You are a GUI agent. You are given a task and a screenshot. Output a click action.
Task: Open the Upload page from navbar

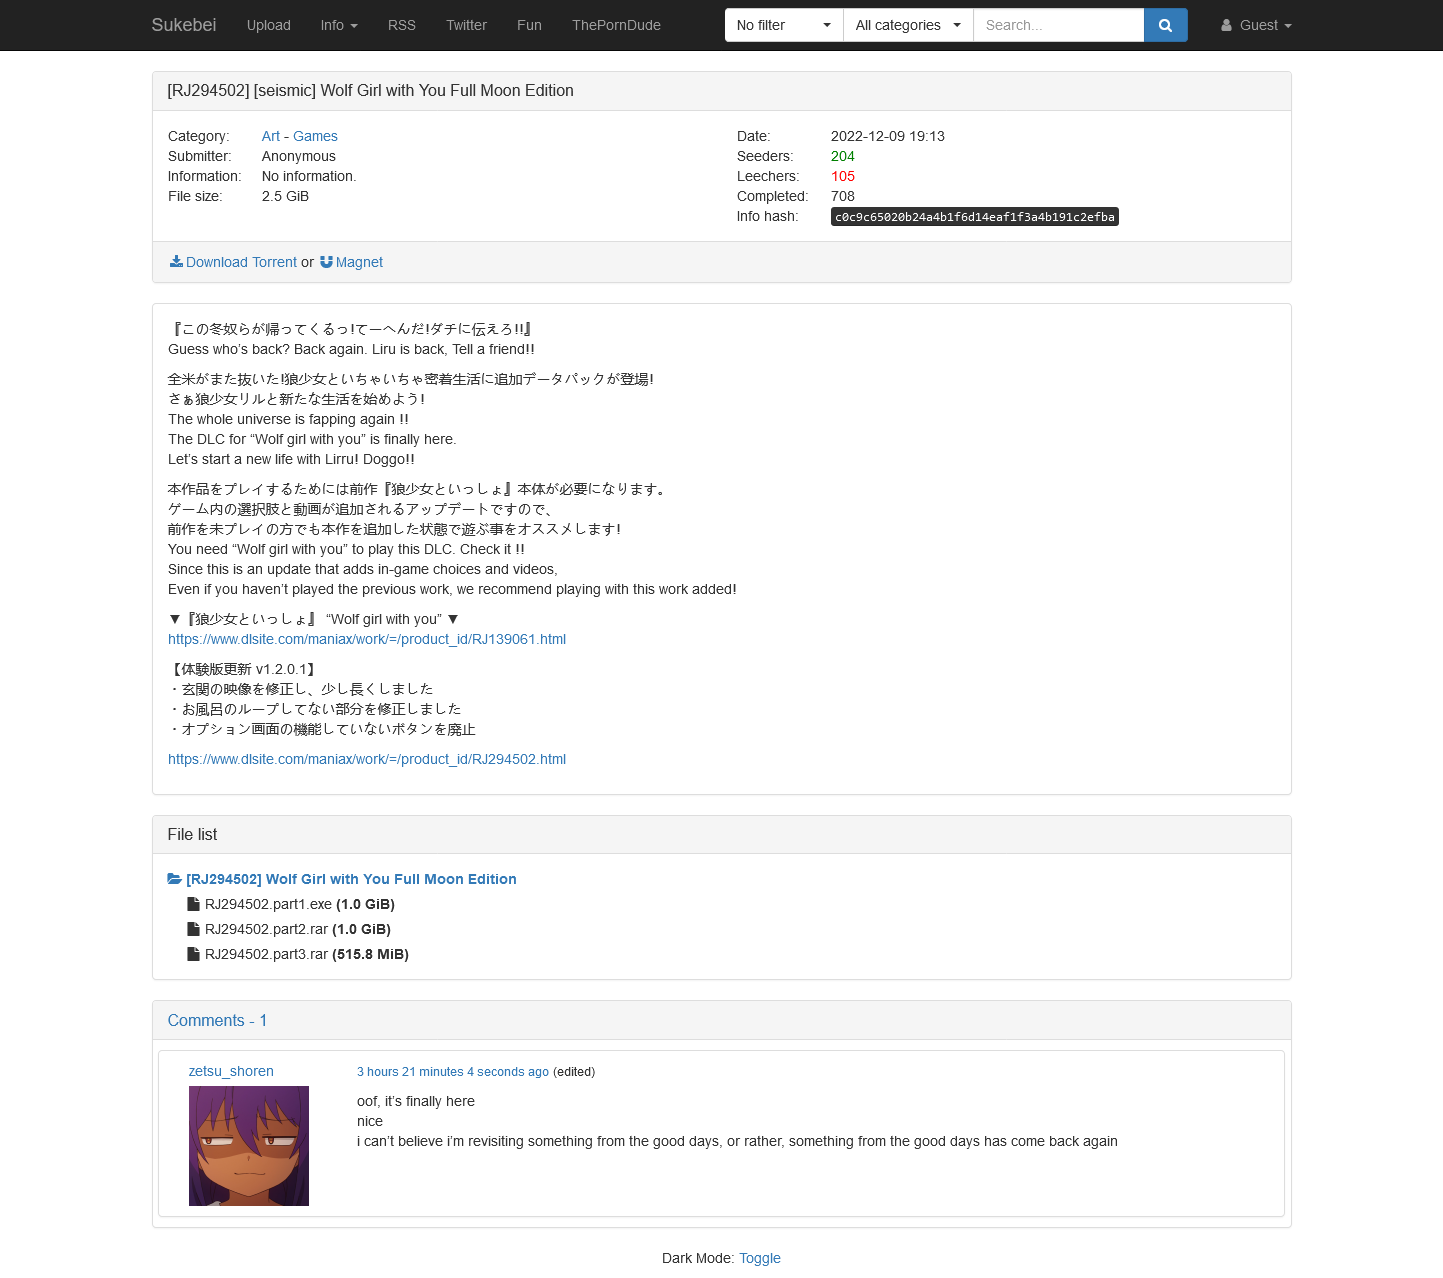coord(268,25)
